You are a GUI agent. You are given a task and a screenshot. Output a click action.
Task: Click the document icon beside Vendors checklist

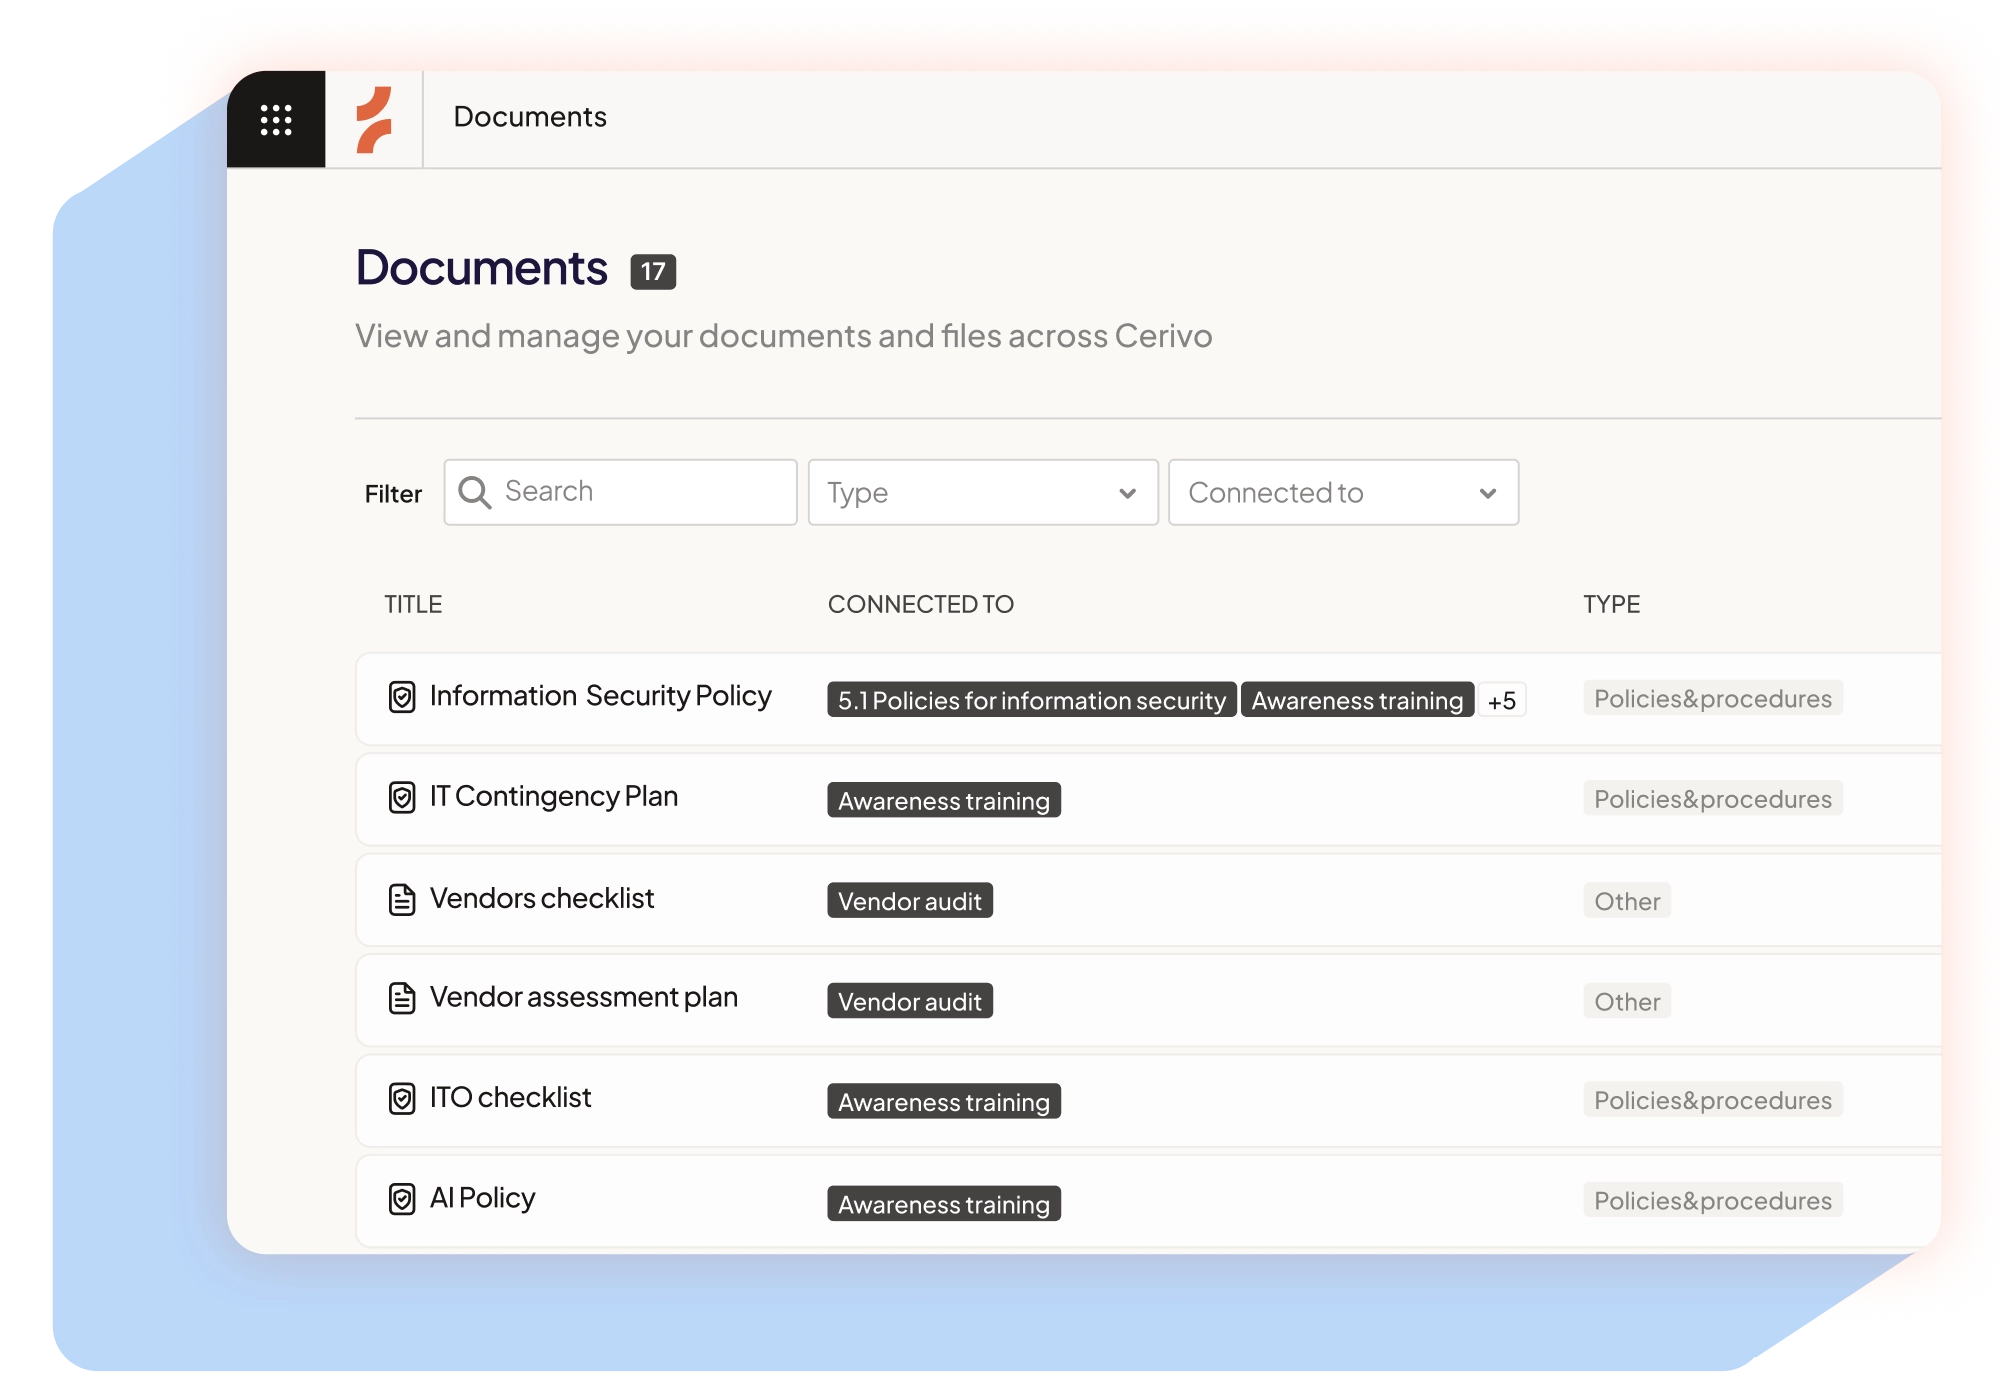coord(401,898)
